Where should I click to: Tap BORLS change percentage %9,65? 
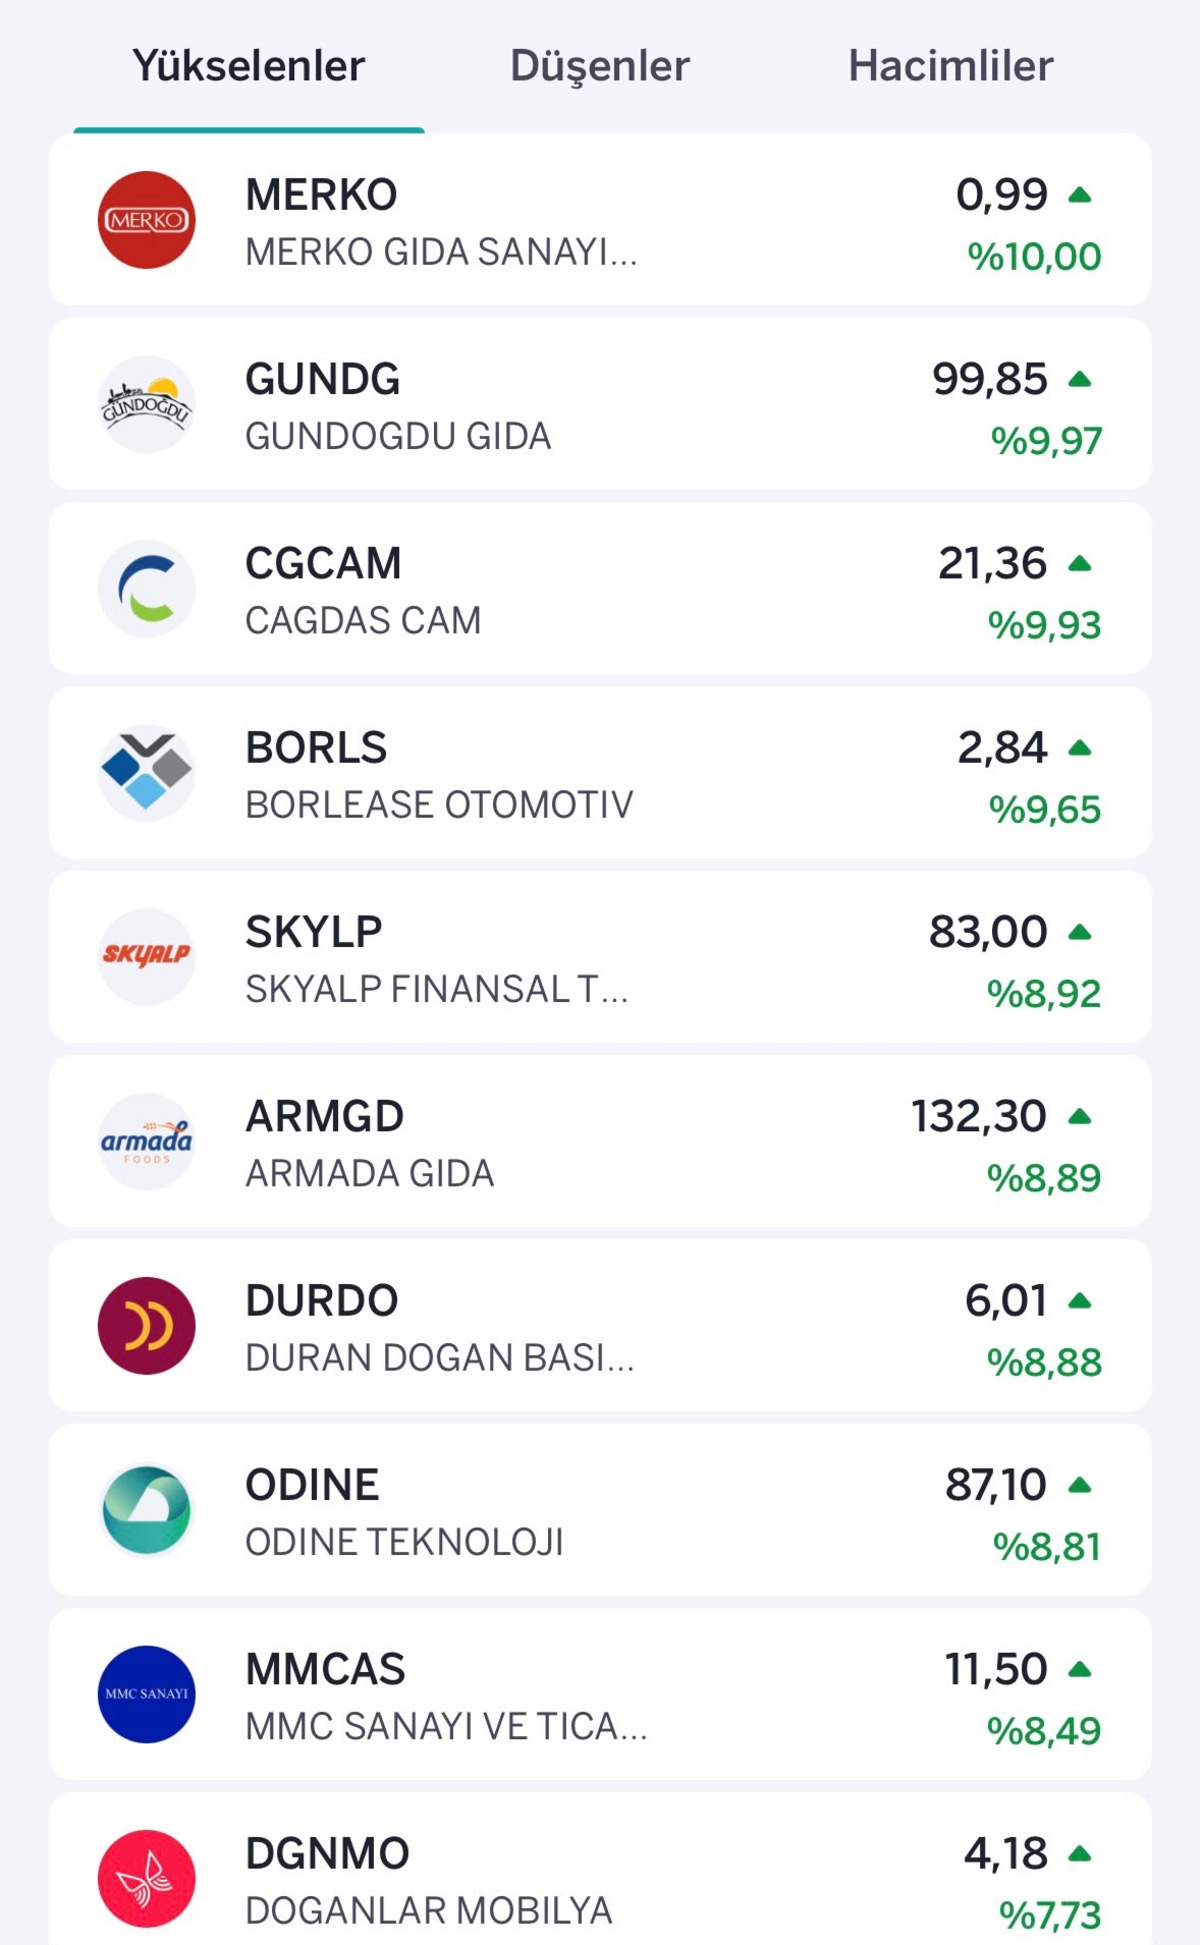pos(1044,809)
